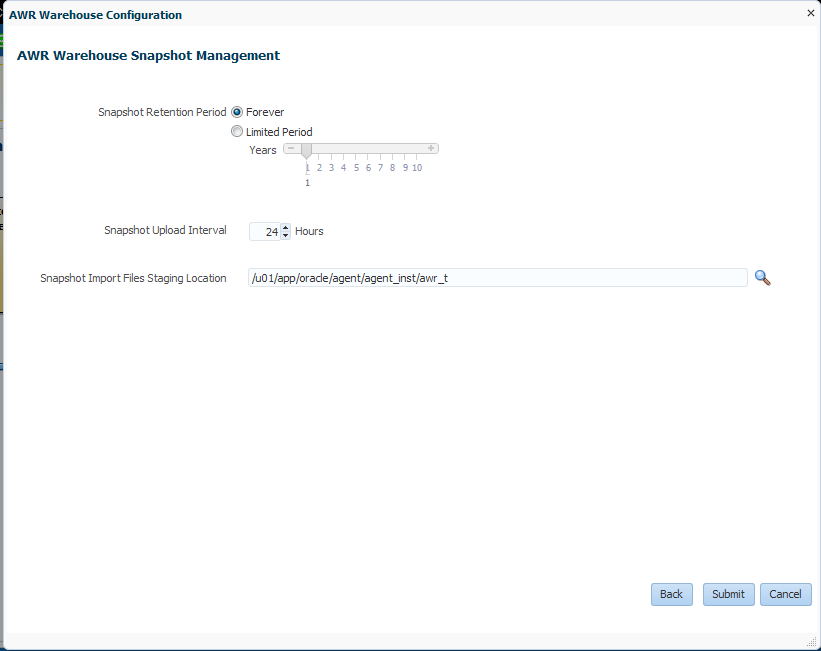The height and width of the screenshot is (651, 821).
Task: Click the Staging Location path field
Action: click(498, 278)
